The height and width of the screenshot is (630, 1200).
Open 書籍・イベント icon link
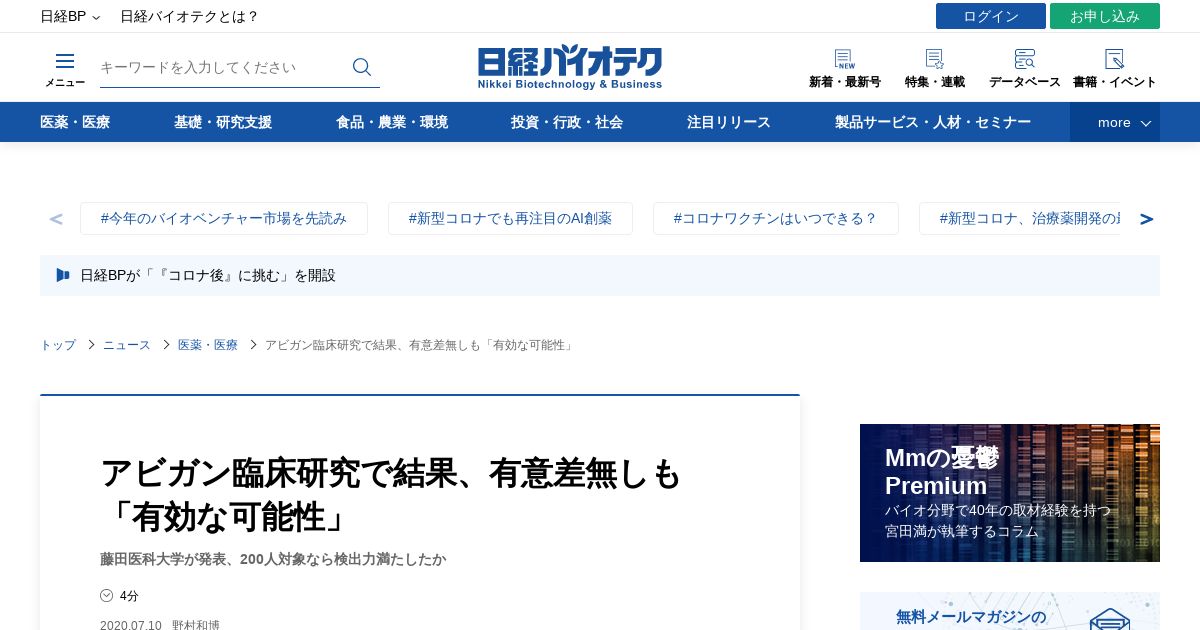coord(1115,68)
